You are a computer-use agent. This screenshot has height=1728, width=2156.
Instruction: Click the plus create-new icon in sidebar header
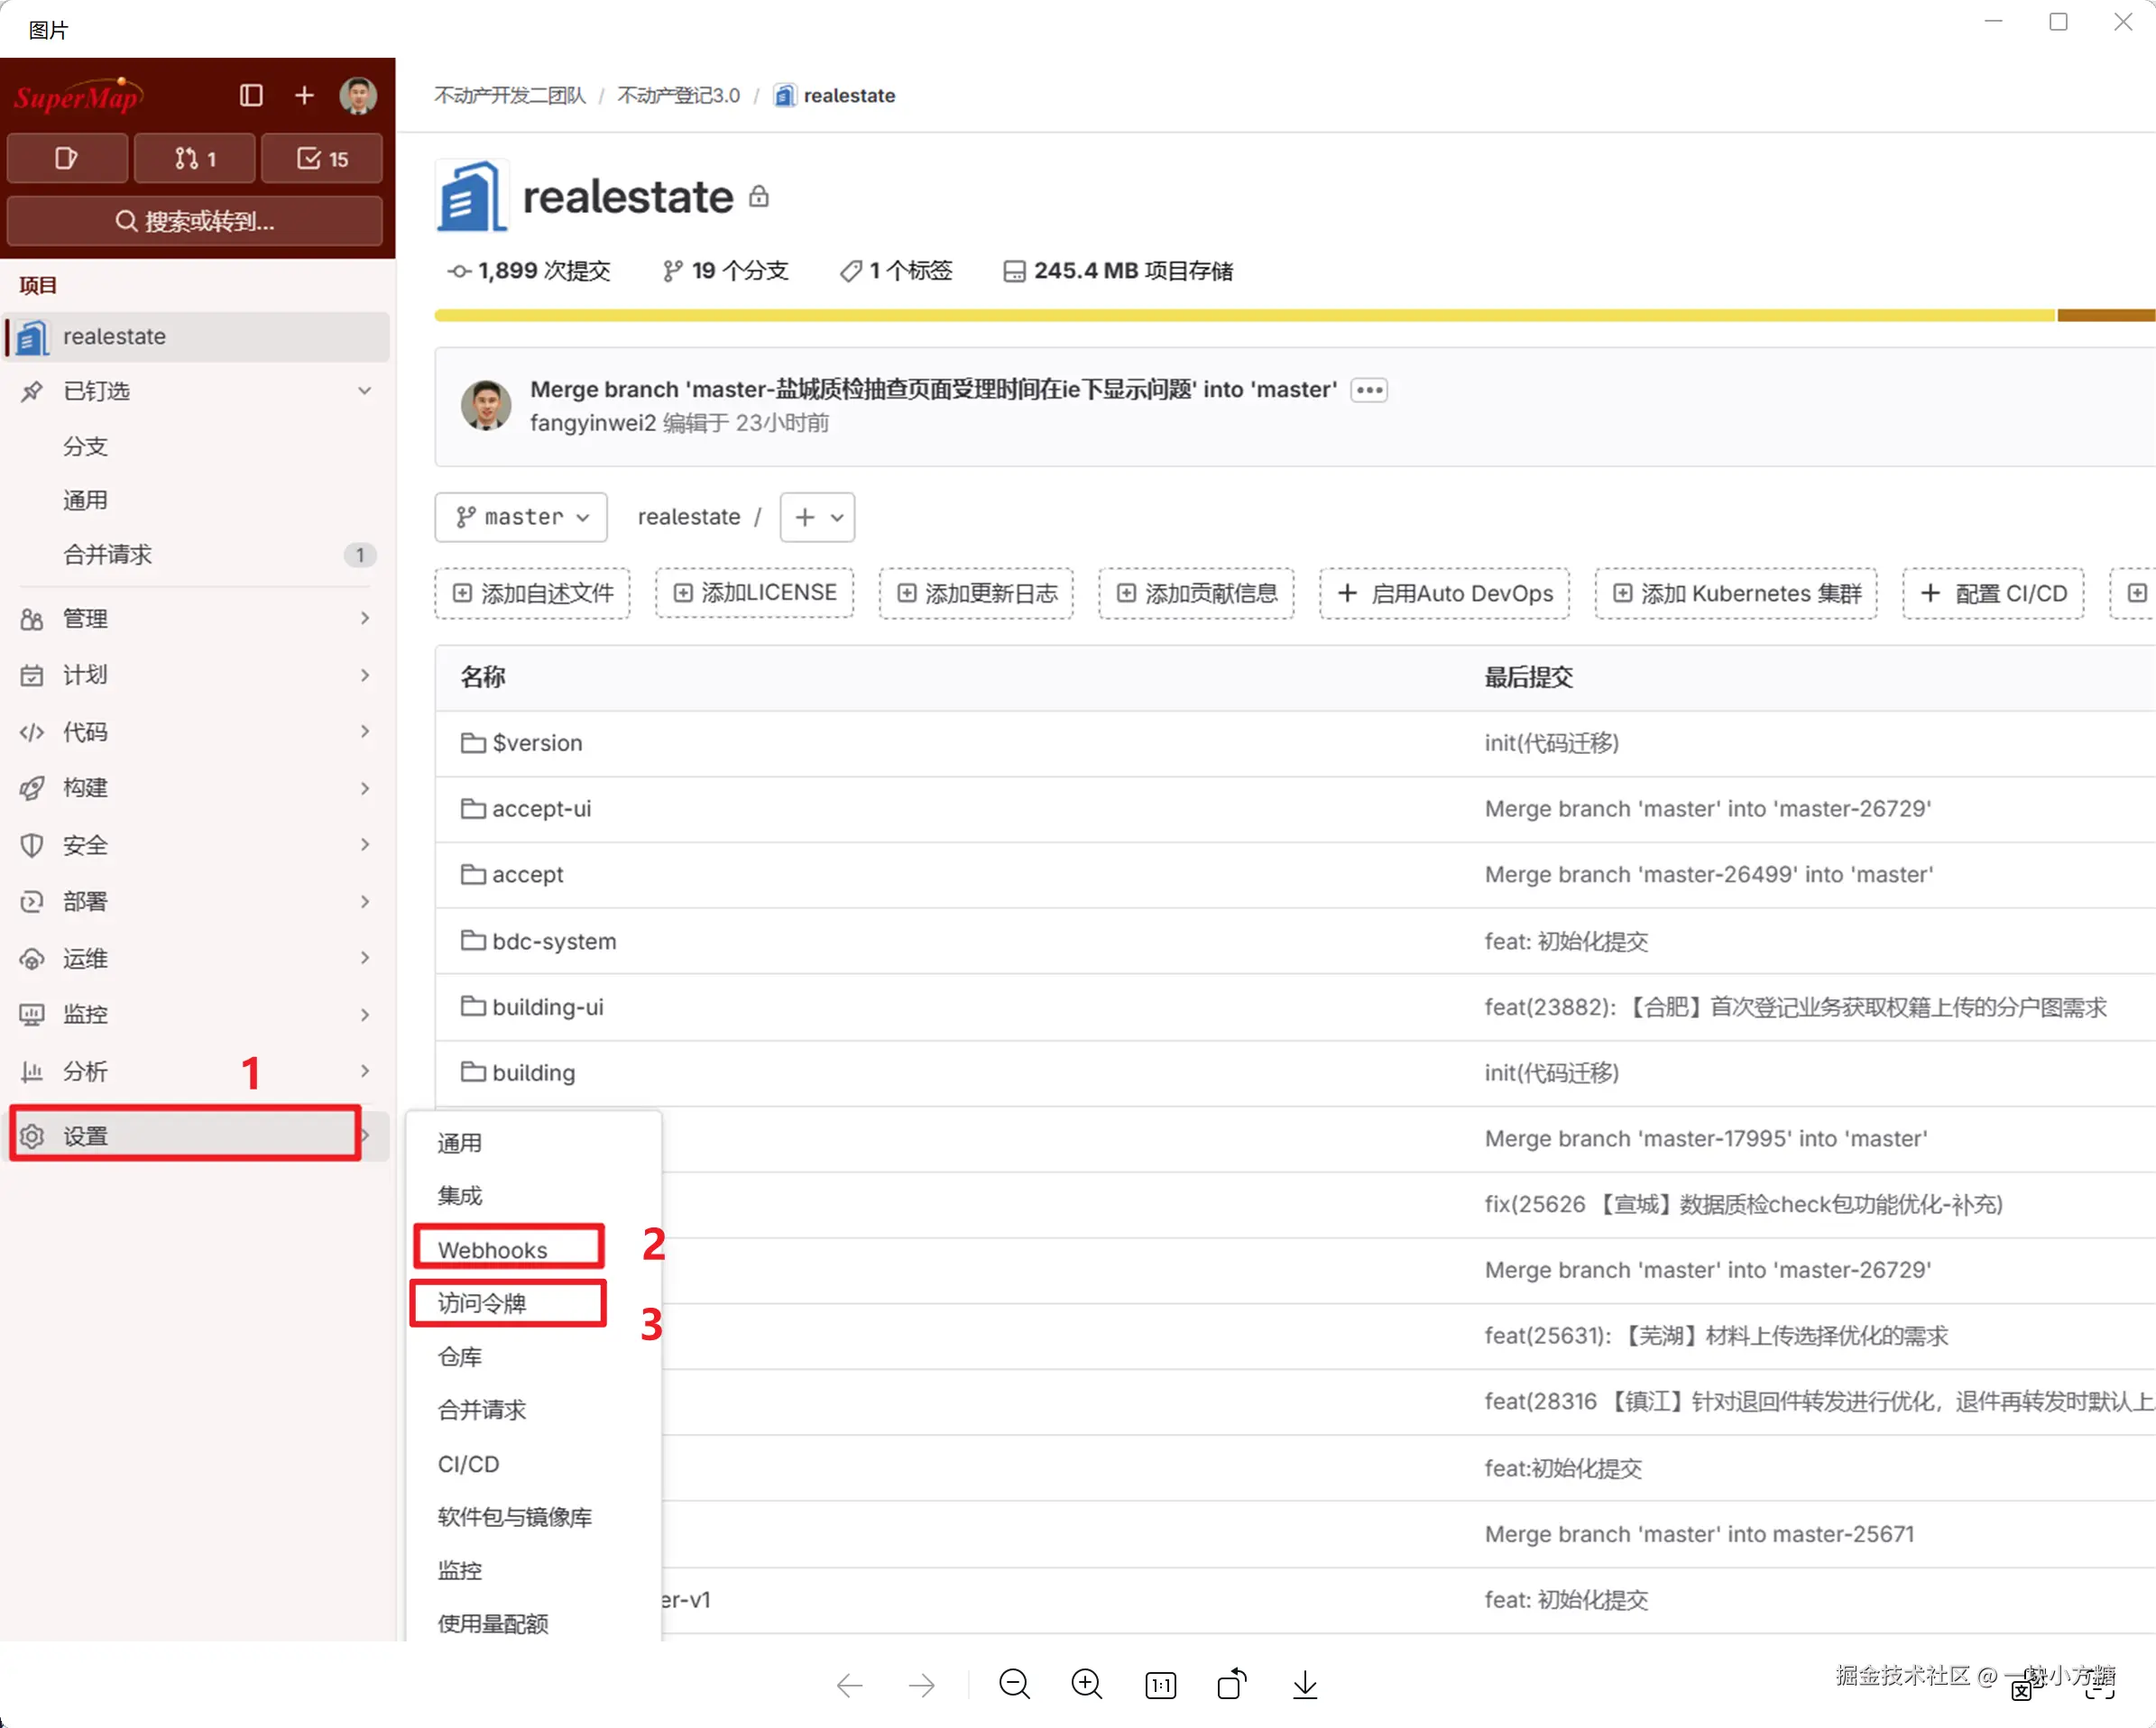click(x=304, y=95)
